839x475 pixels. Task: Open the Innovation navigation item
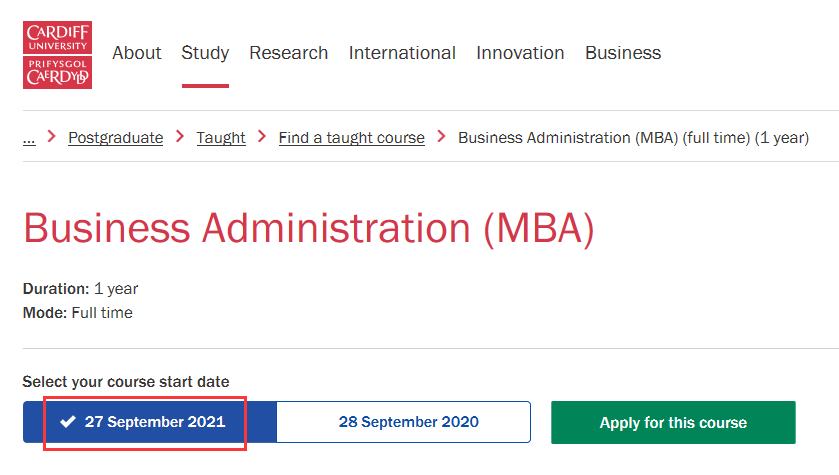pyautogui.click(x=520, y=53)
